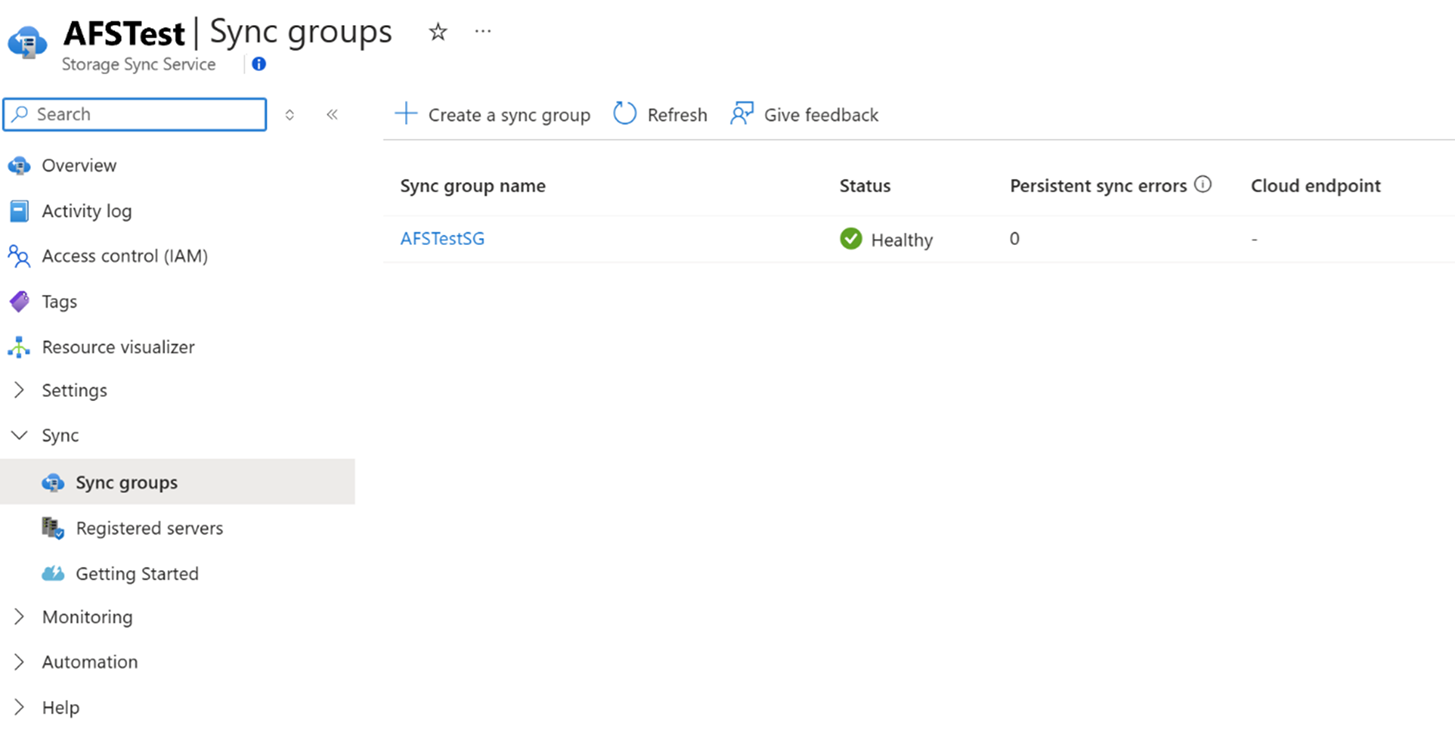
Task: Click the Sync groups cloud icon
Action: pyautogui.click(x=54, y=481)
